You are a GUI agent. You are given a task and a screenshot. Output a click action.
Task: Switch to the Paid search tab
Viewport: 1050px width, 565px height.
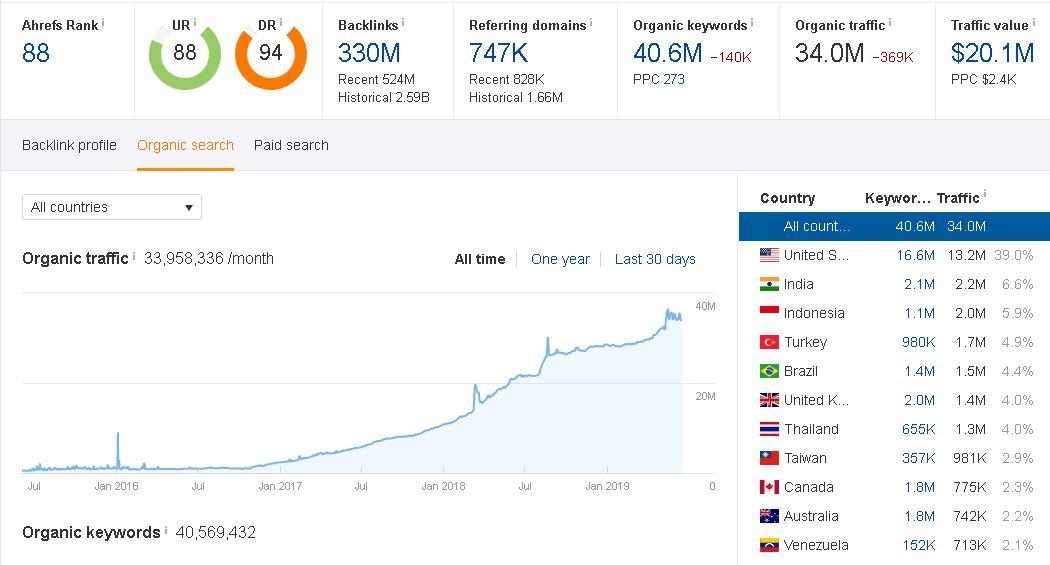click(x=291, y=145)
